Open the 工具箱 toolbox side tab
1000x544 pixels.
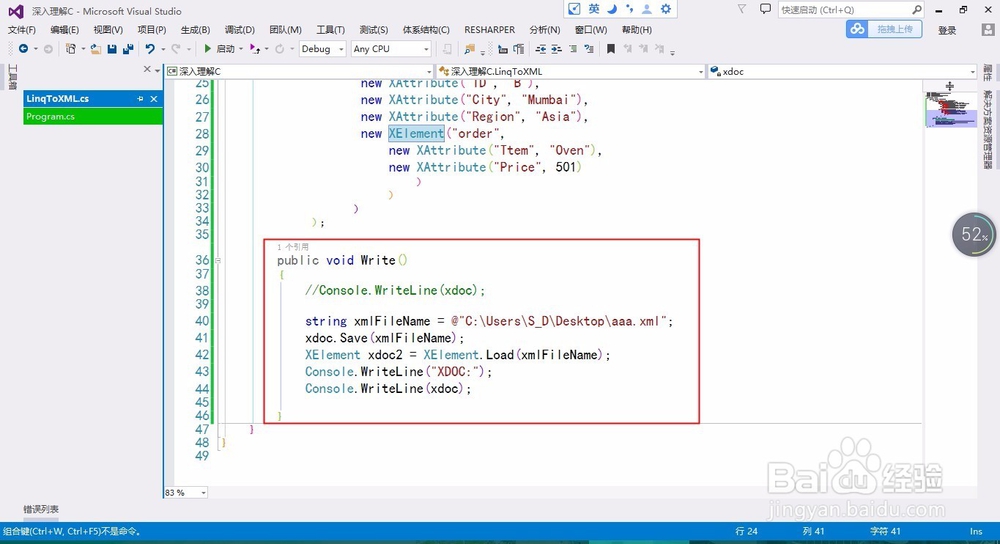pos(12,77)
